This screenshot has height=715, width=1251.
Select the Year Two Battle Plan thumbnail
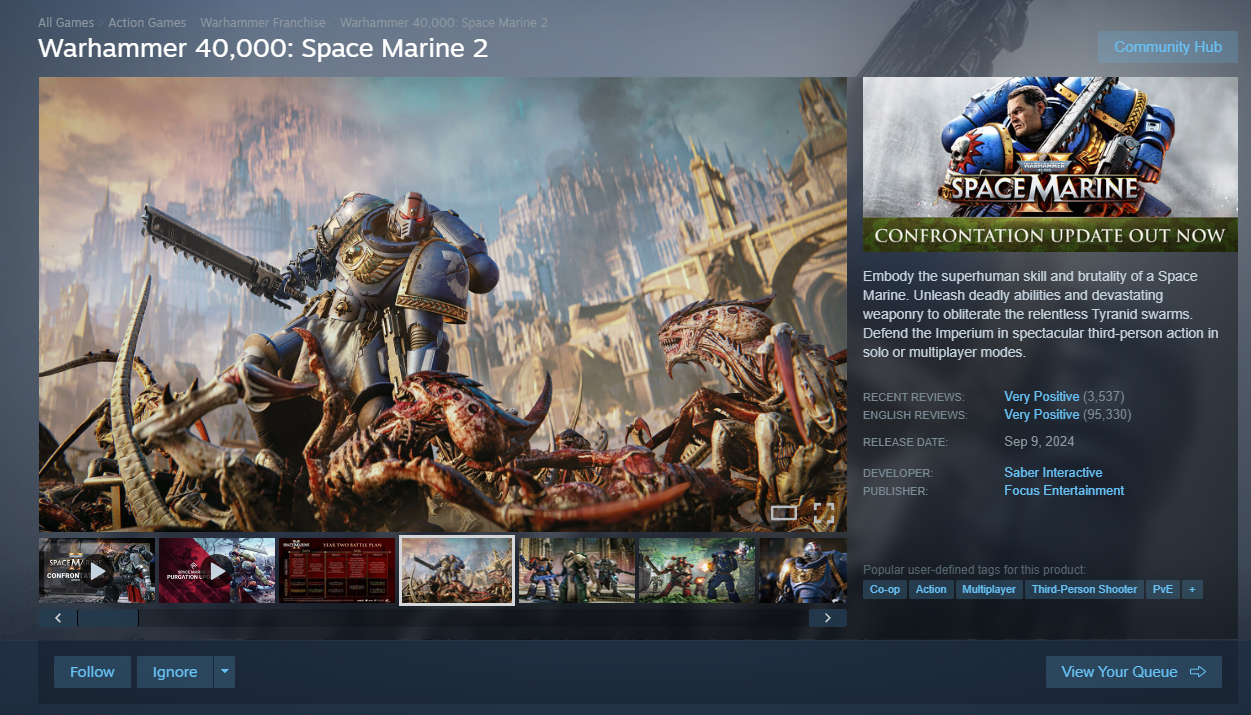337,571
